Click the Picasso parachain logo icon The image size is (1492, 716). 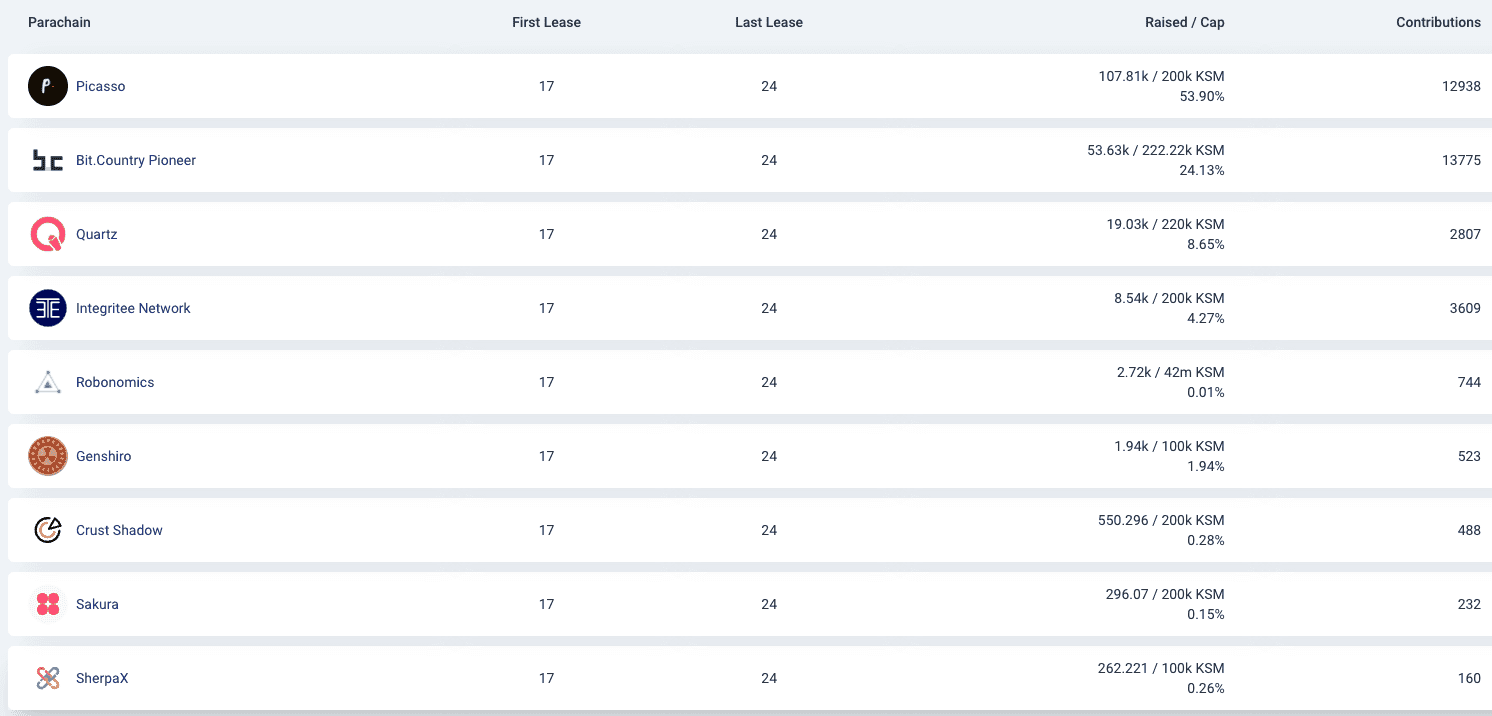tap(48, 86)
